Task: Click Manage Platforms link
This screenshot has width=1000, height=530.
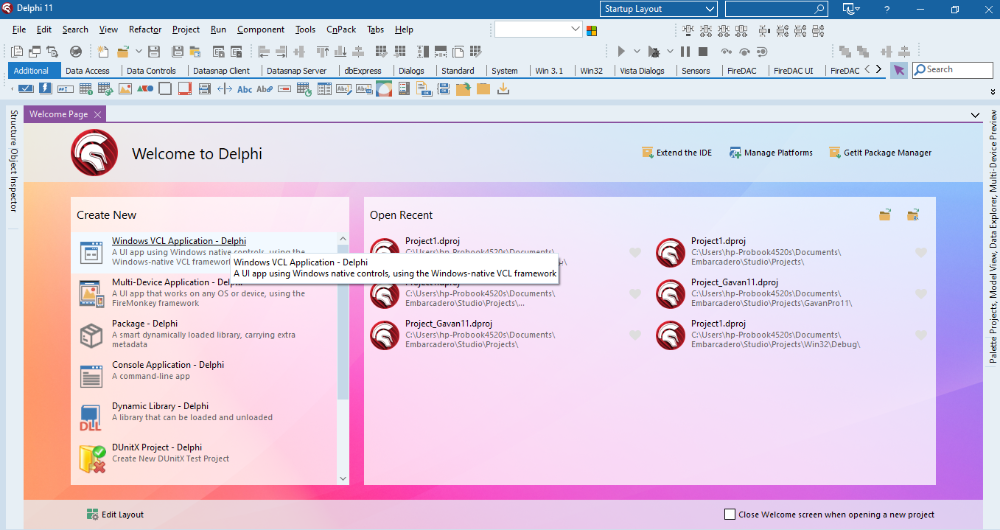Action: click(771, 152)
